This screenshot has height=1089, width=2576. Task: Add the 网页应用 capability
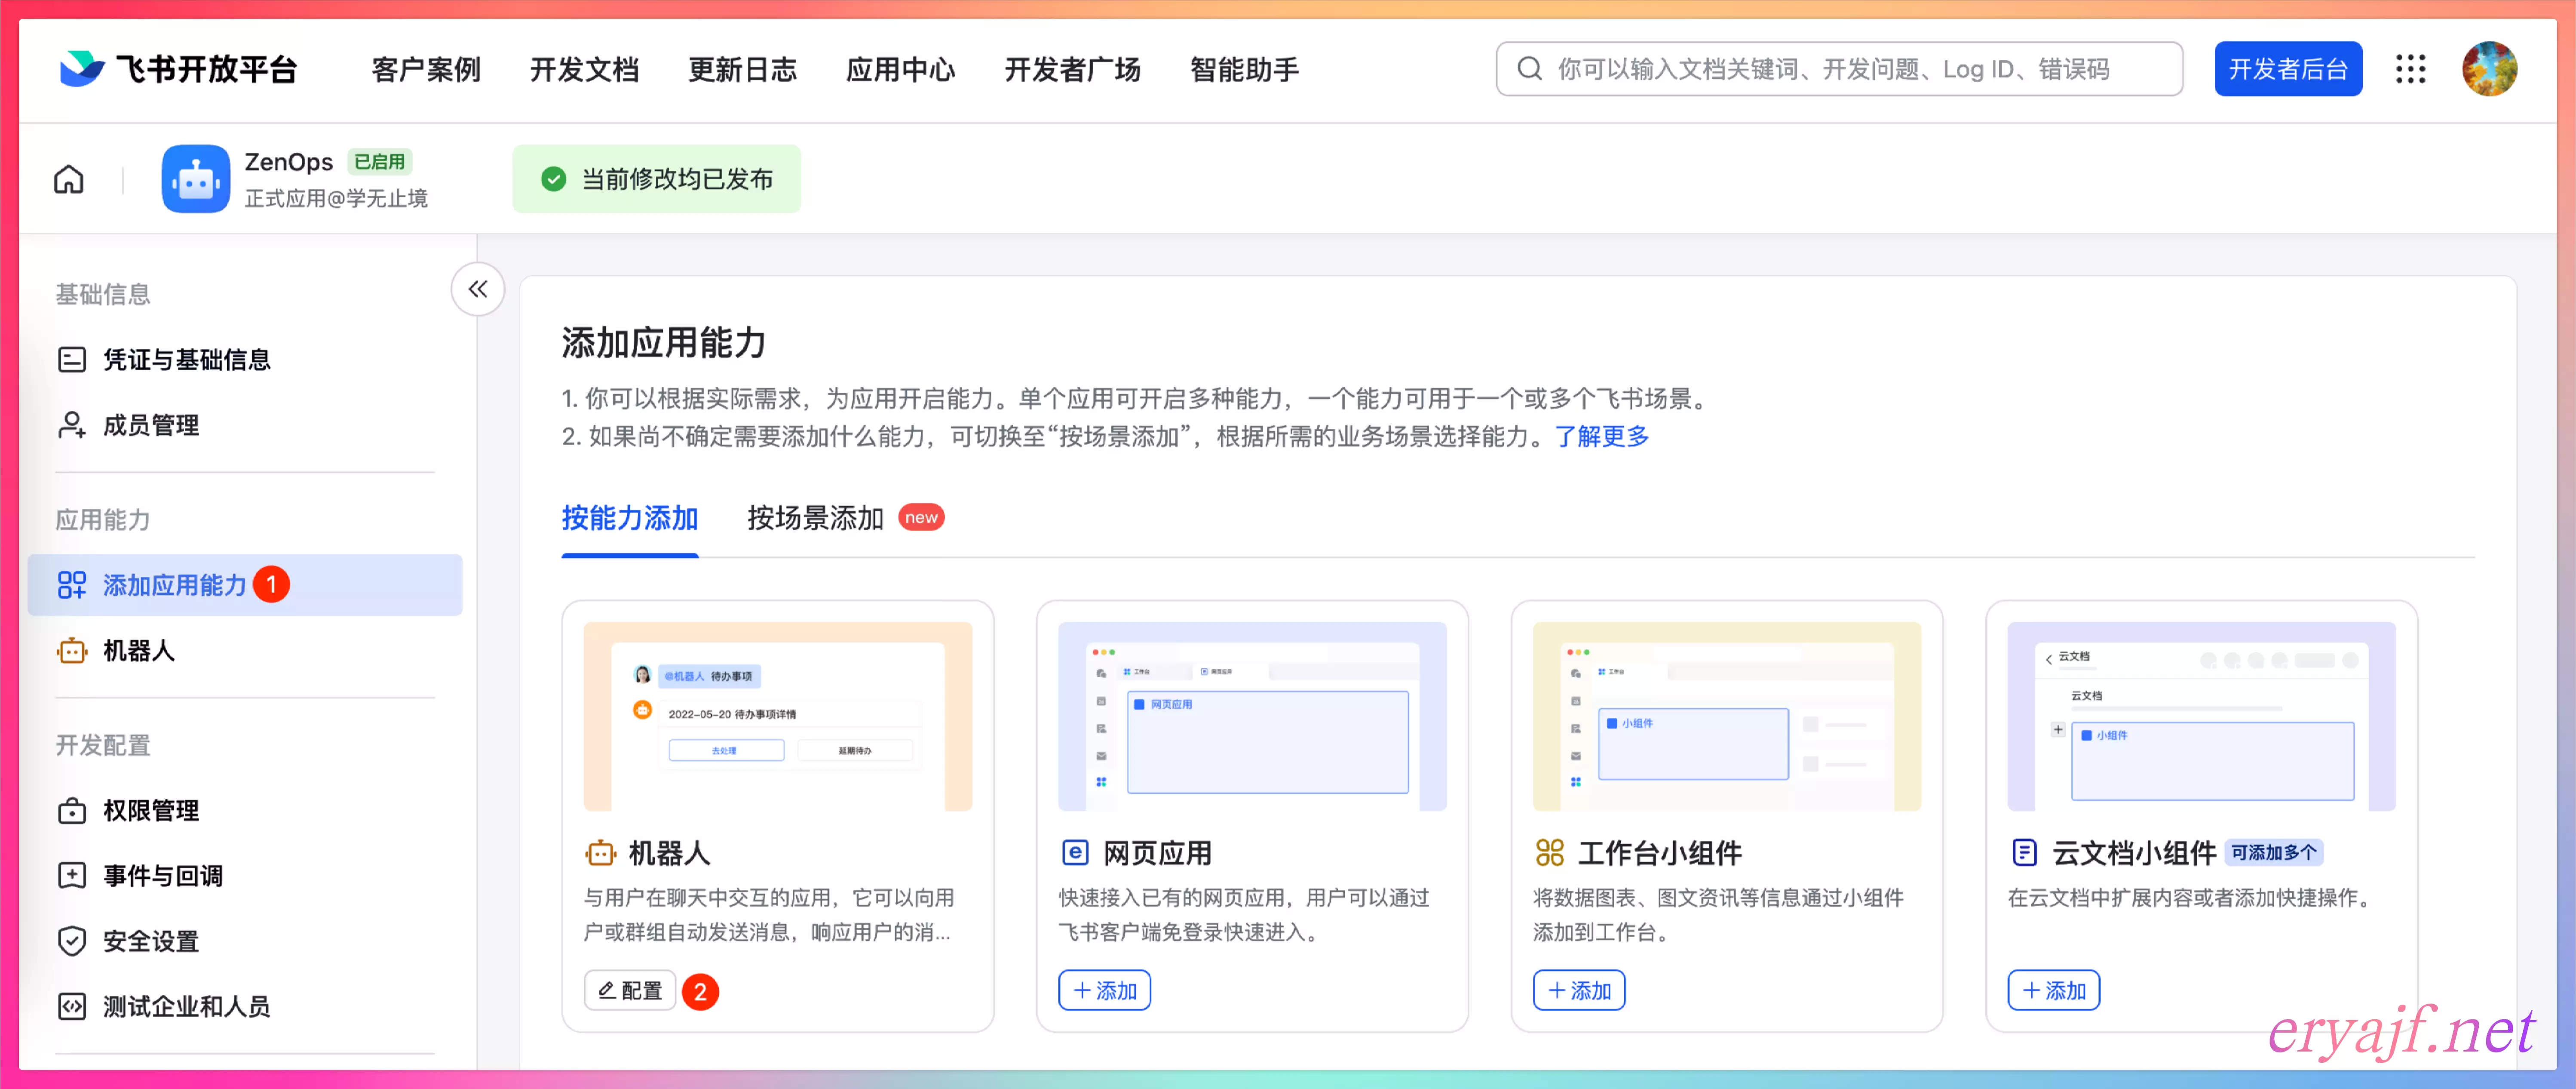tap(1104, 990)
